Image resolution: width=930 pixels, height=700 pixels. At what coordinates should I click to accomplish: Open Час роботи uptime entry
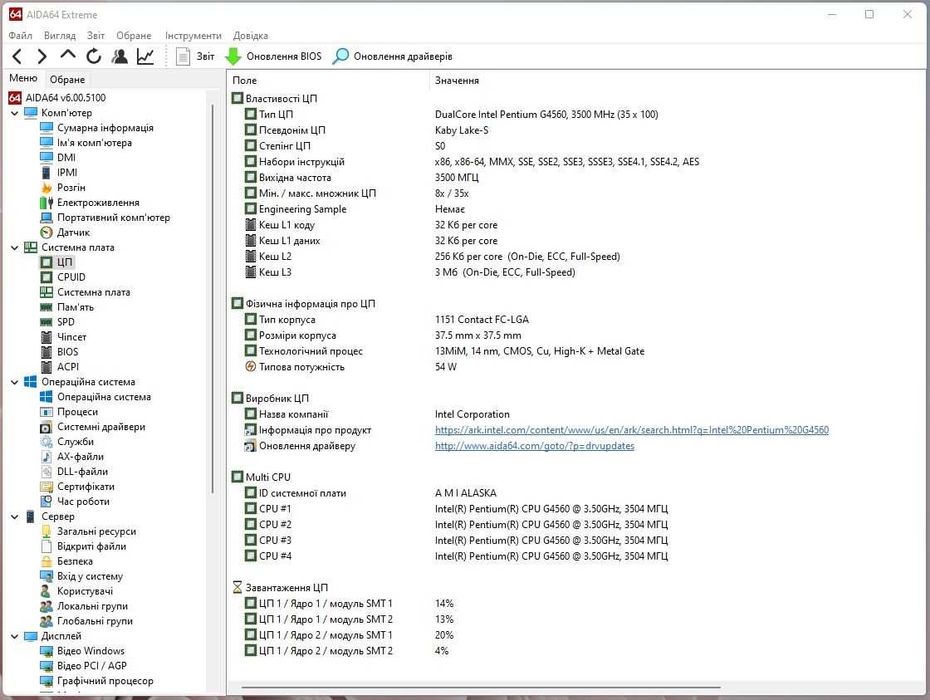pyautogui.click(x=75, y=501)
